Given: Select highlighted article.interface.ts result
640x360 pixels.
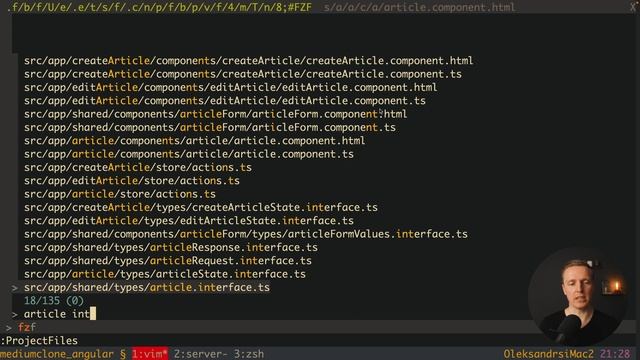Looking at the screenshot, I should point(147,287).
